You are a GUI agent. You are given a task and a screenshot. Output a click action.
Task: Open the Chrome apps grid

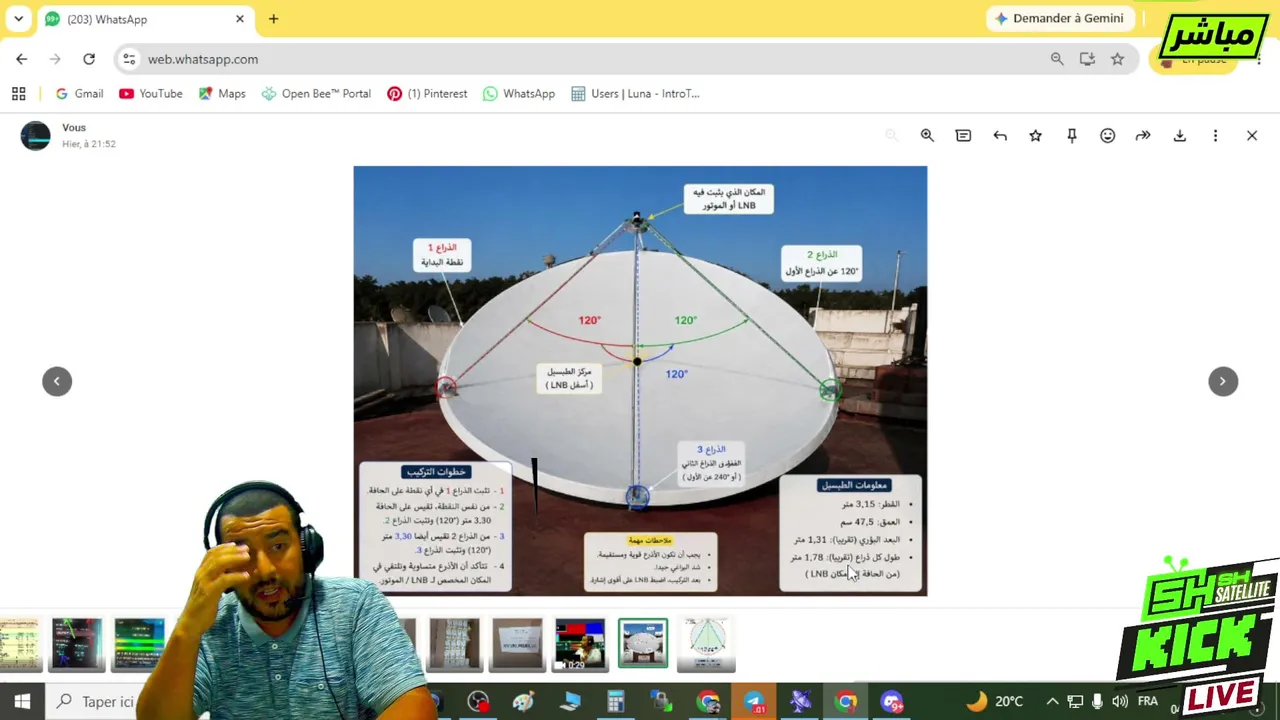(18, 94)
